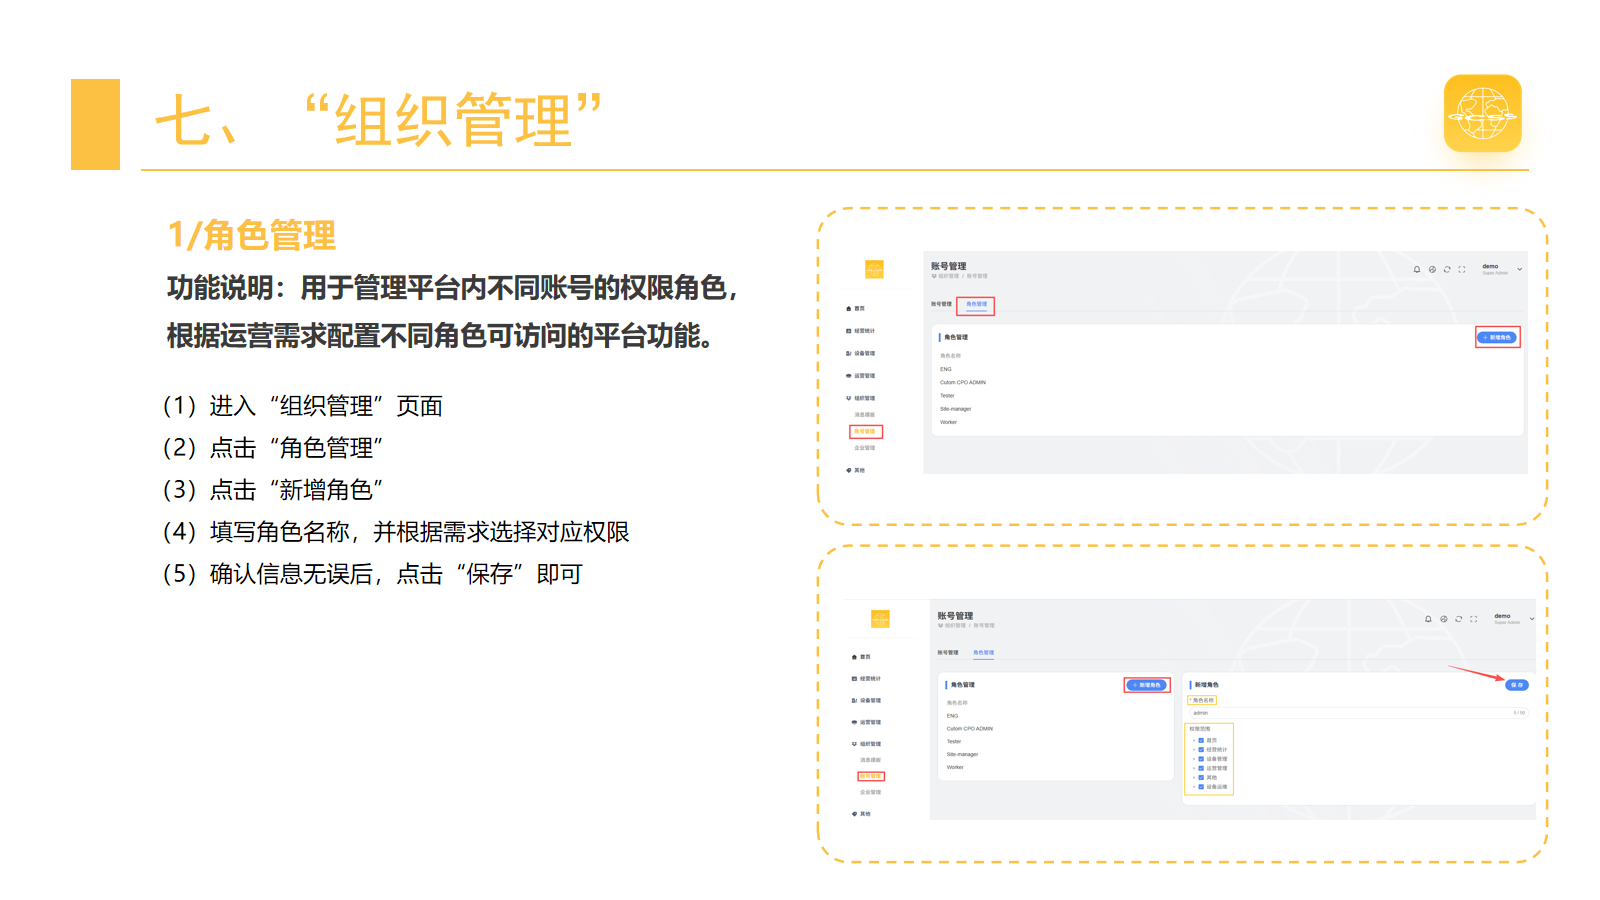Viewport: 1600px width, 900px height.
Task: Collapse 组织管理 in the upper screenshot sidebar
Action: pyautogui.click(x=861, y=398)
